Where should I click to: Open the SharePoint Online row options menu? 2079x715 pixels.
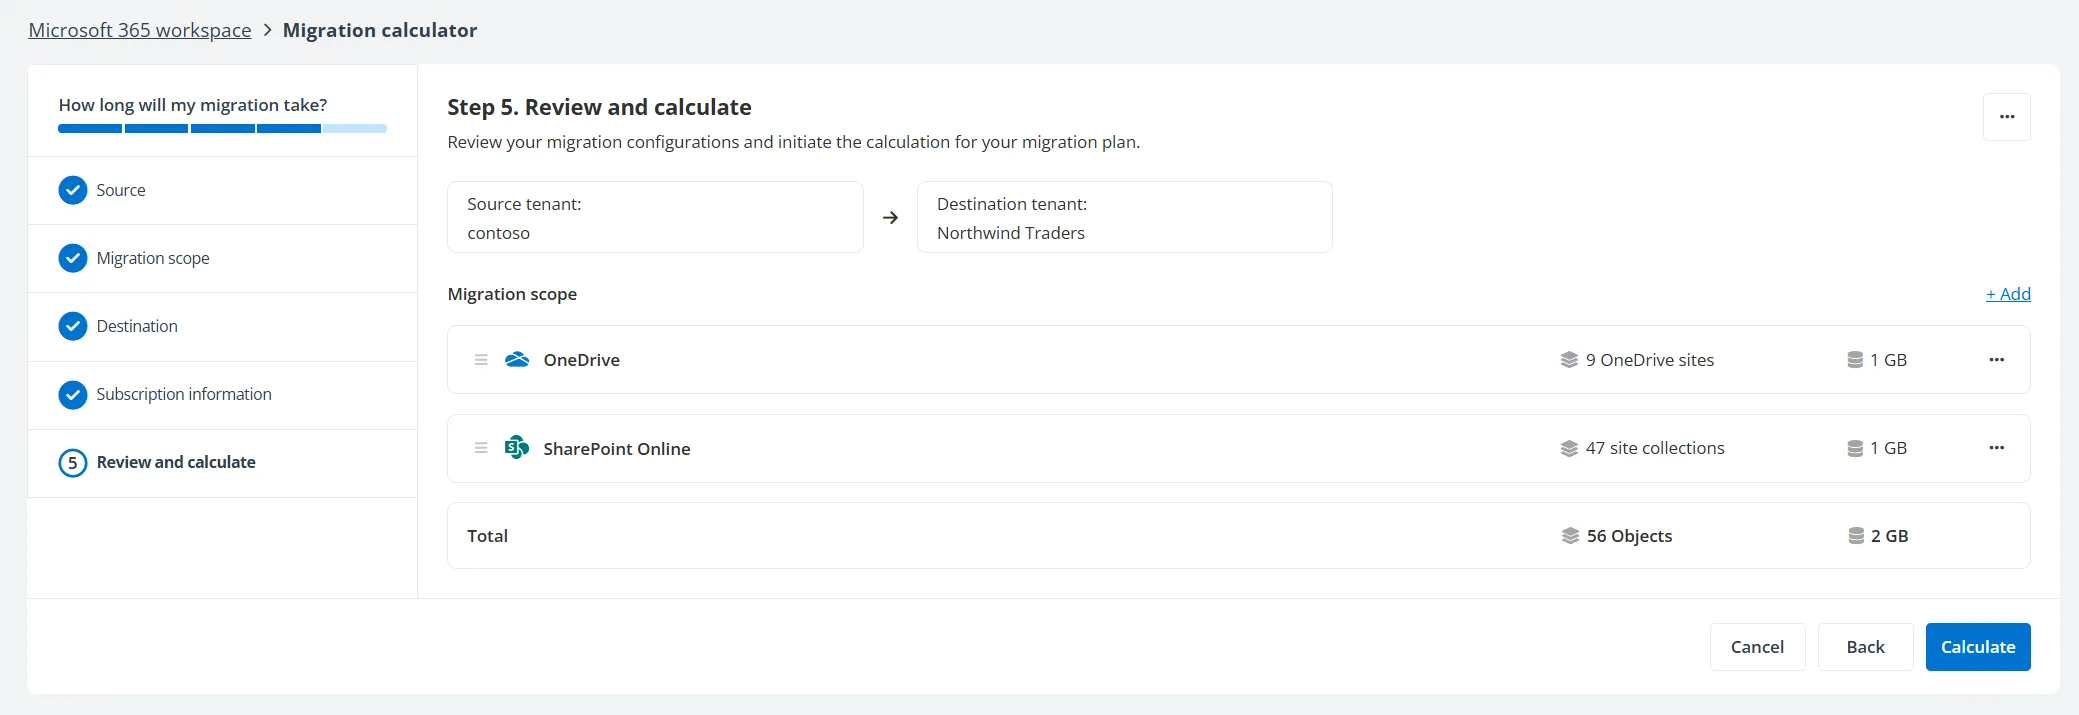tap(1997, 448)
